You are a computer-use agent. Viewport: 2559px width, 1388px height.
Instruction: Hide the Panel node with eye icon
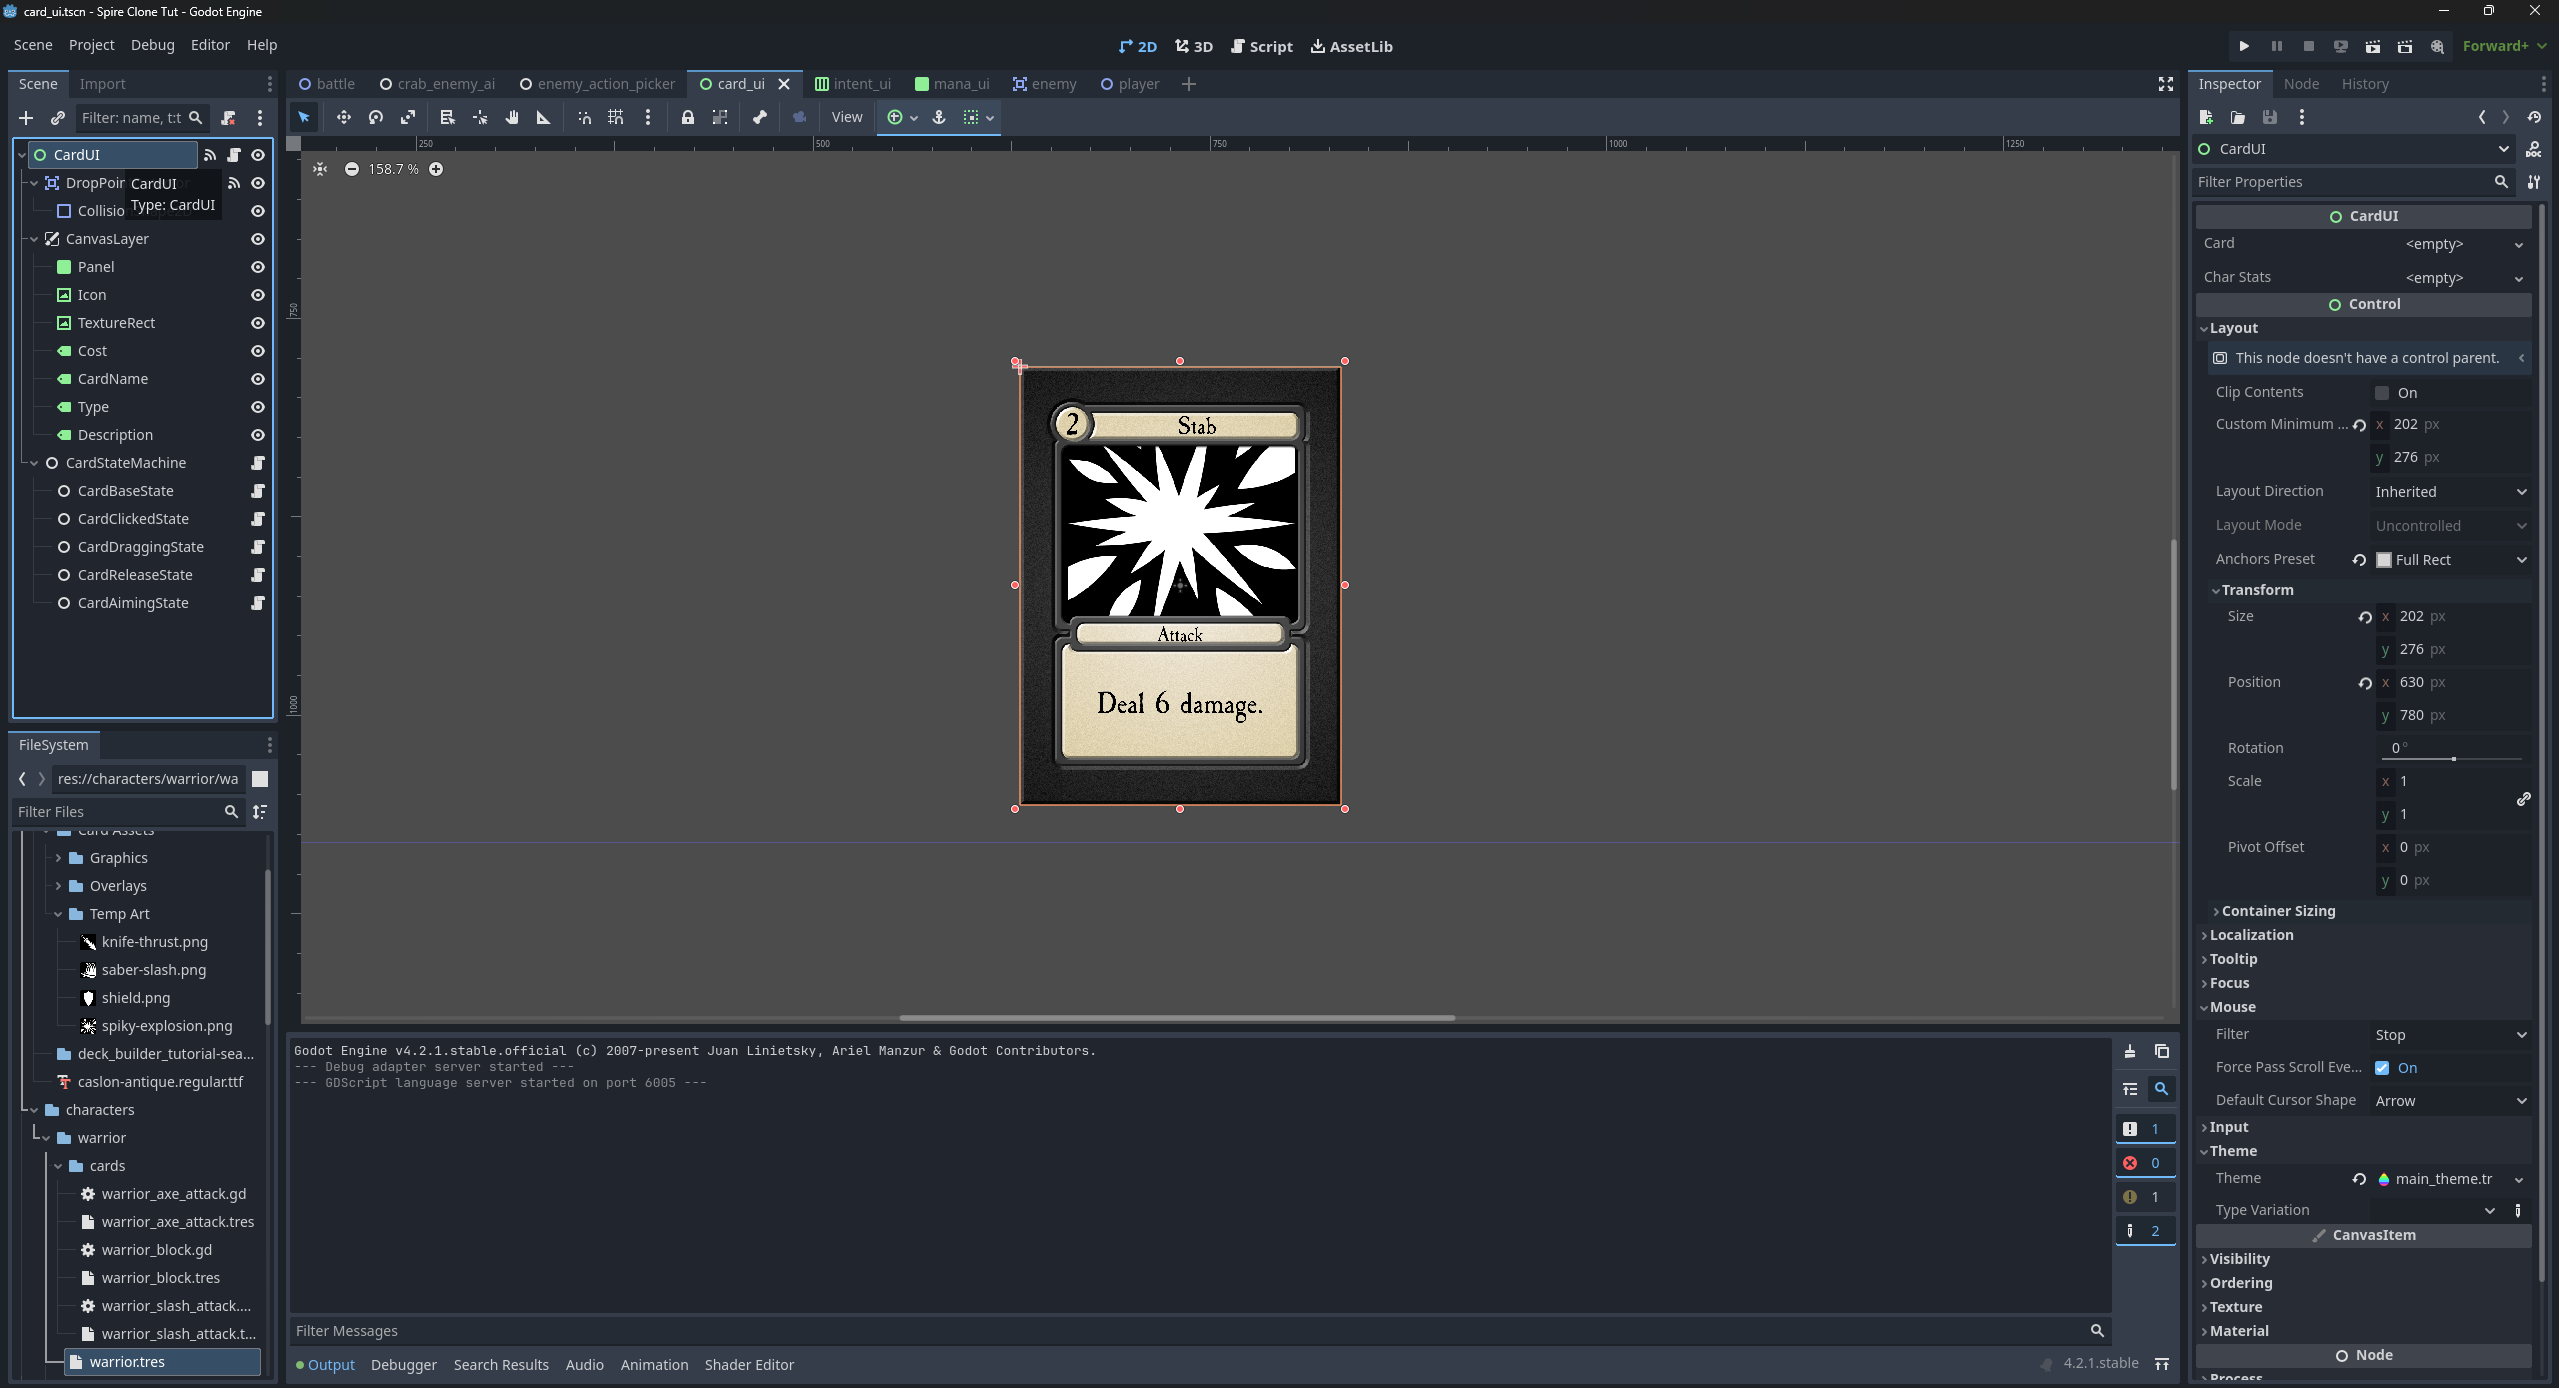257,267
